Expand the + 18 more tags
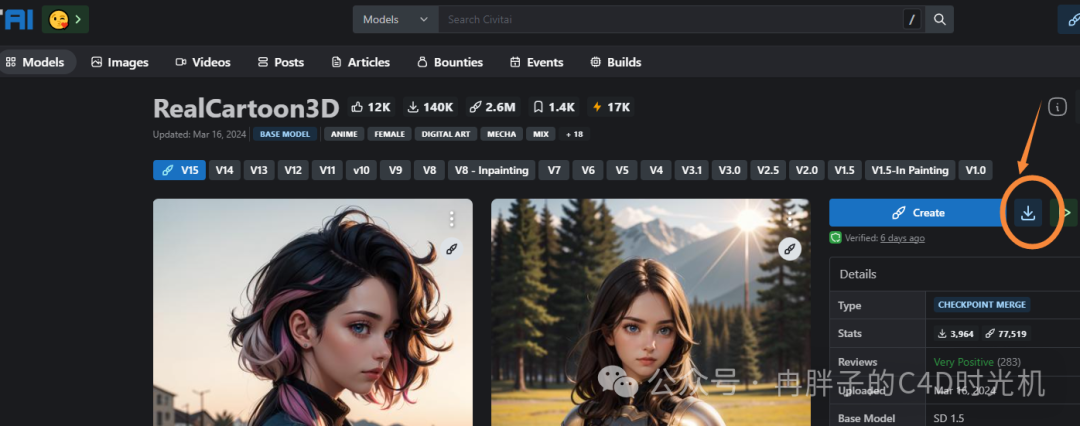Viewport: 1080px width, 426px height. [x=574, y=134]
